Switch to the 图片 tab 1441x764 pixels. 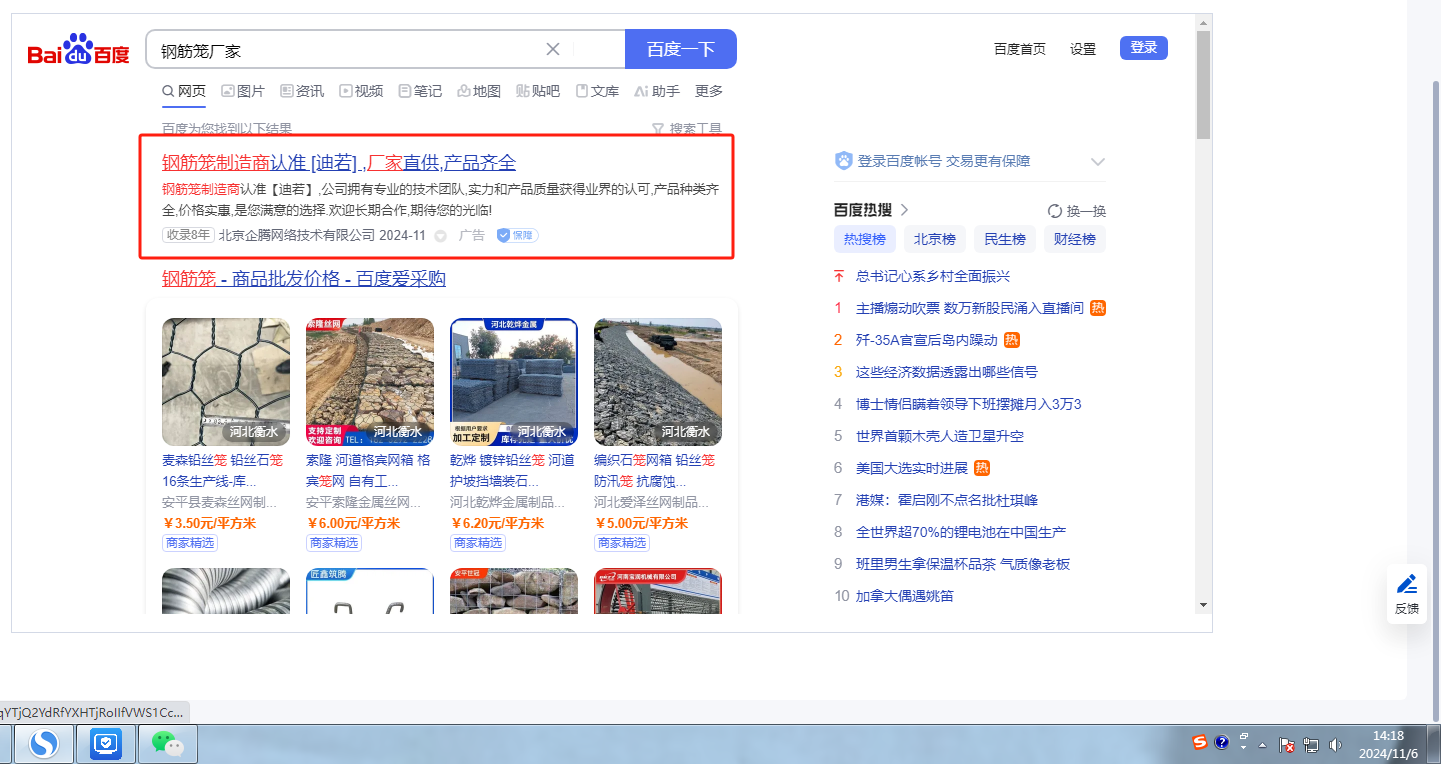(x=243, y=91)
